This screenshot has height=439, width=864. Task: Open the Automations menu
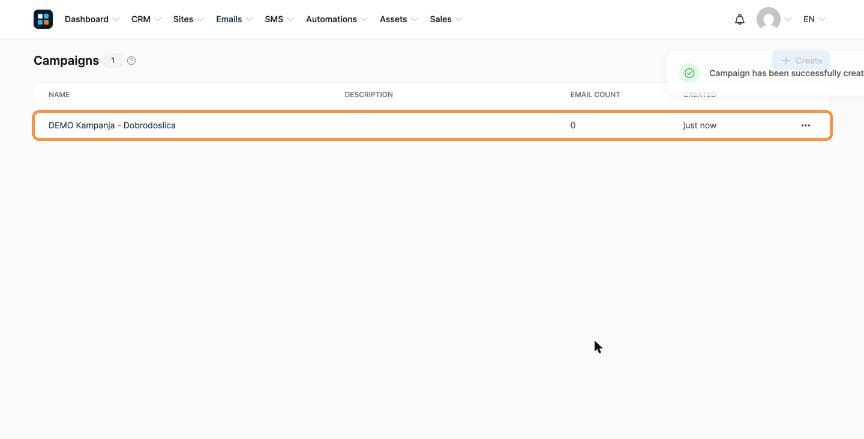coord(336,19)
